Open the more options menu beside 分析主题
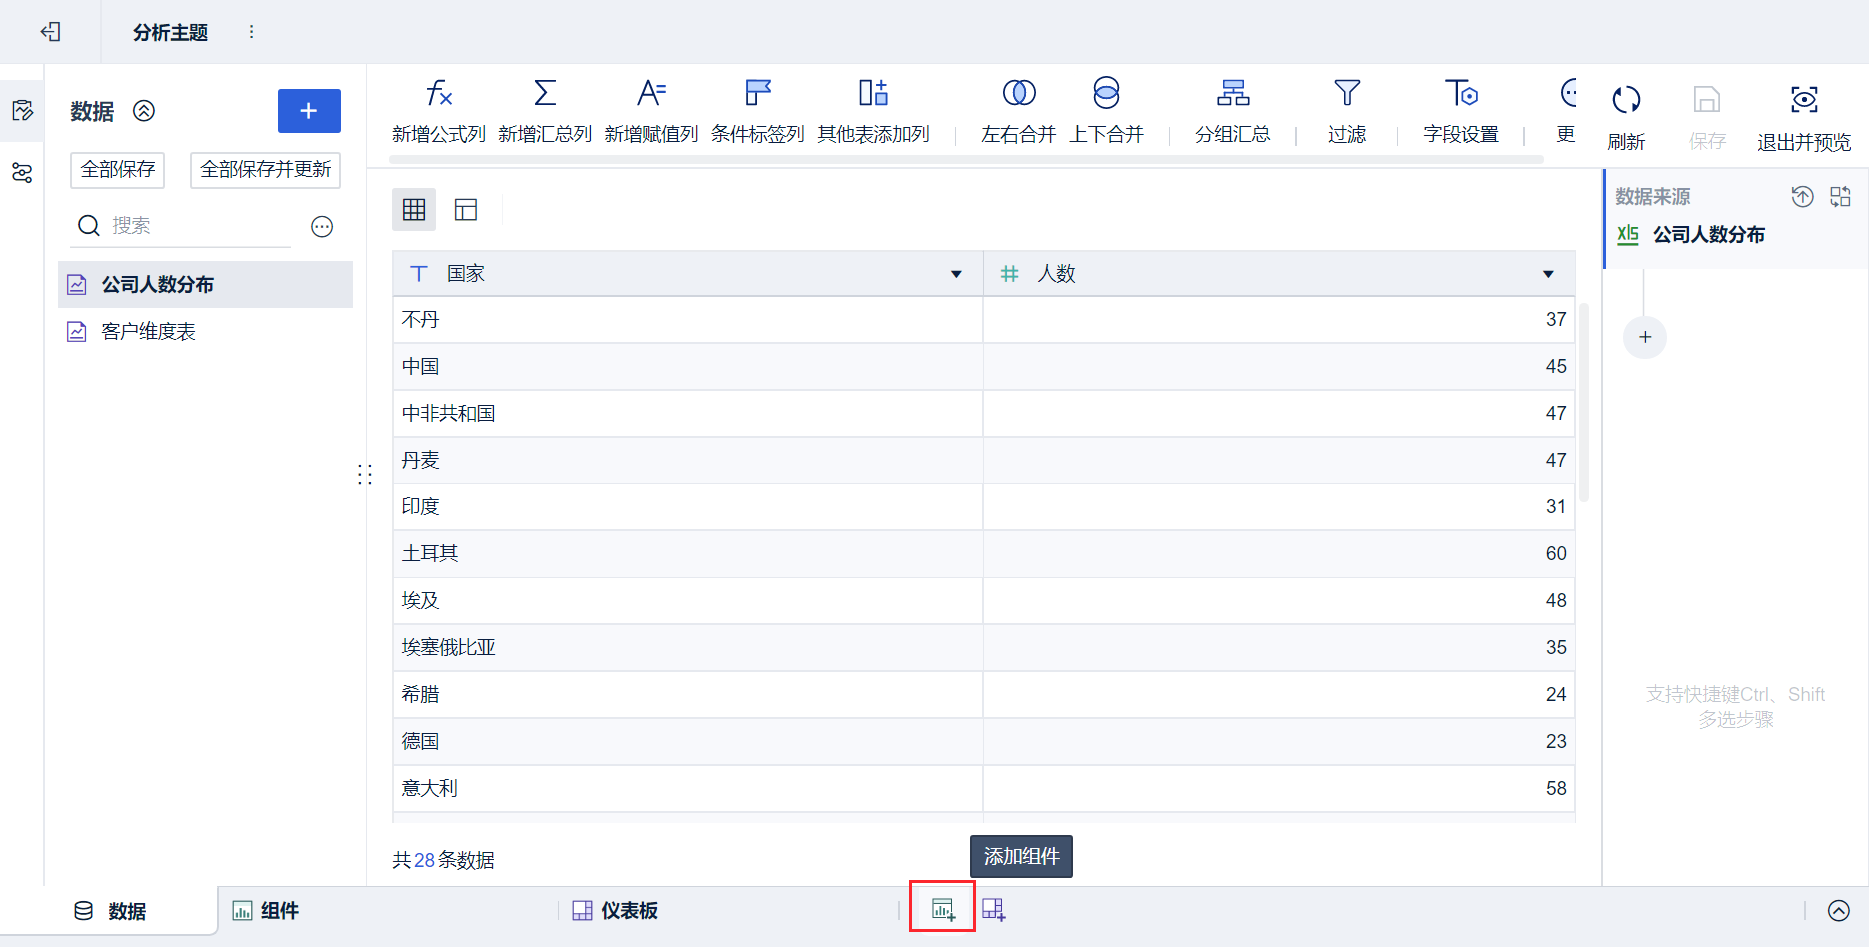Screen dimensions: 1869x947 coord(251,32)
